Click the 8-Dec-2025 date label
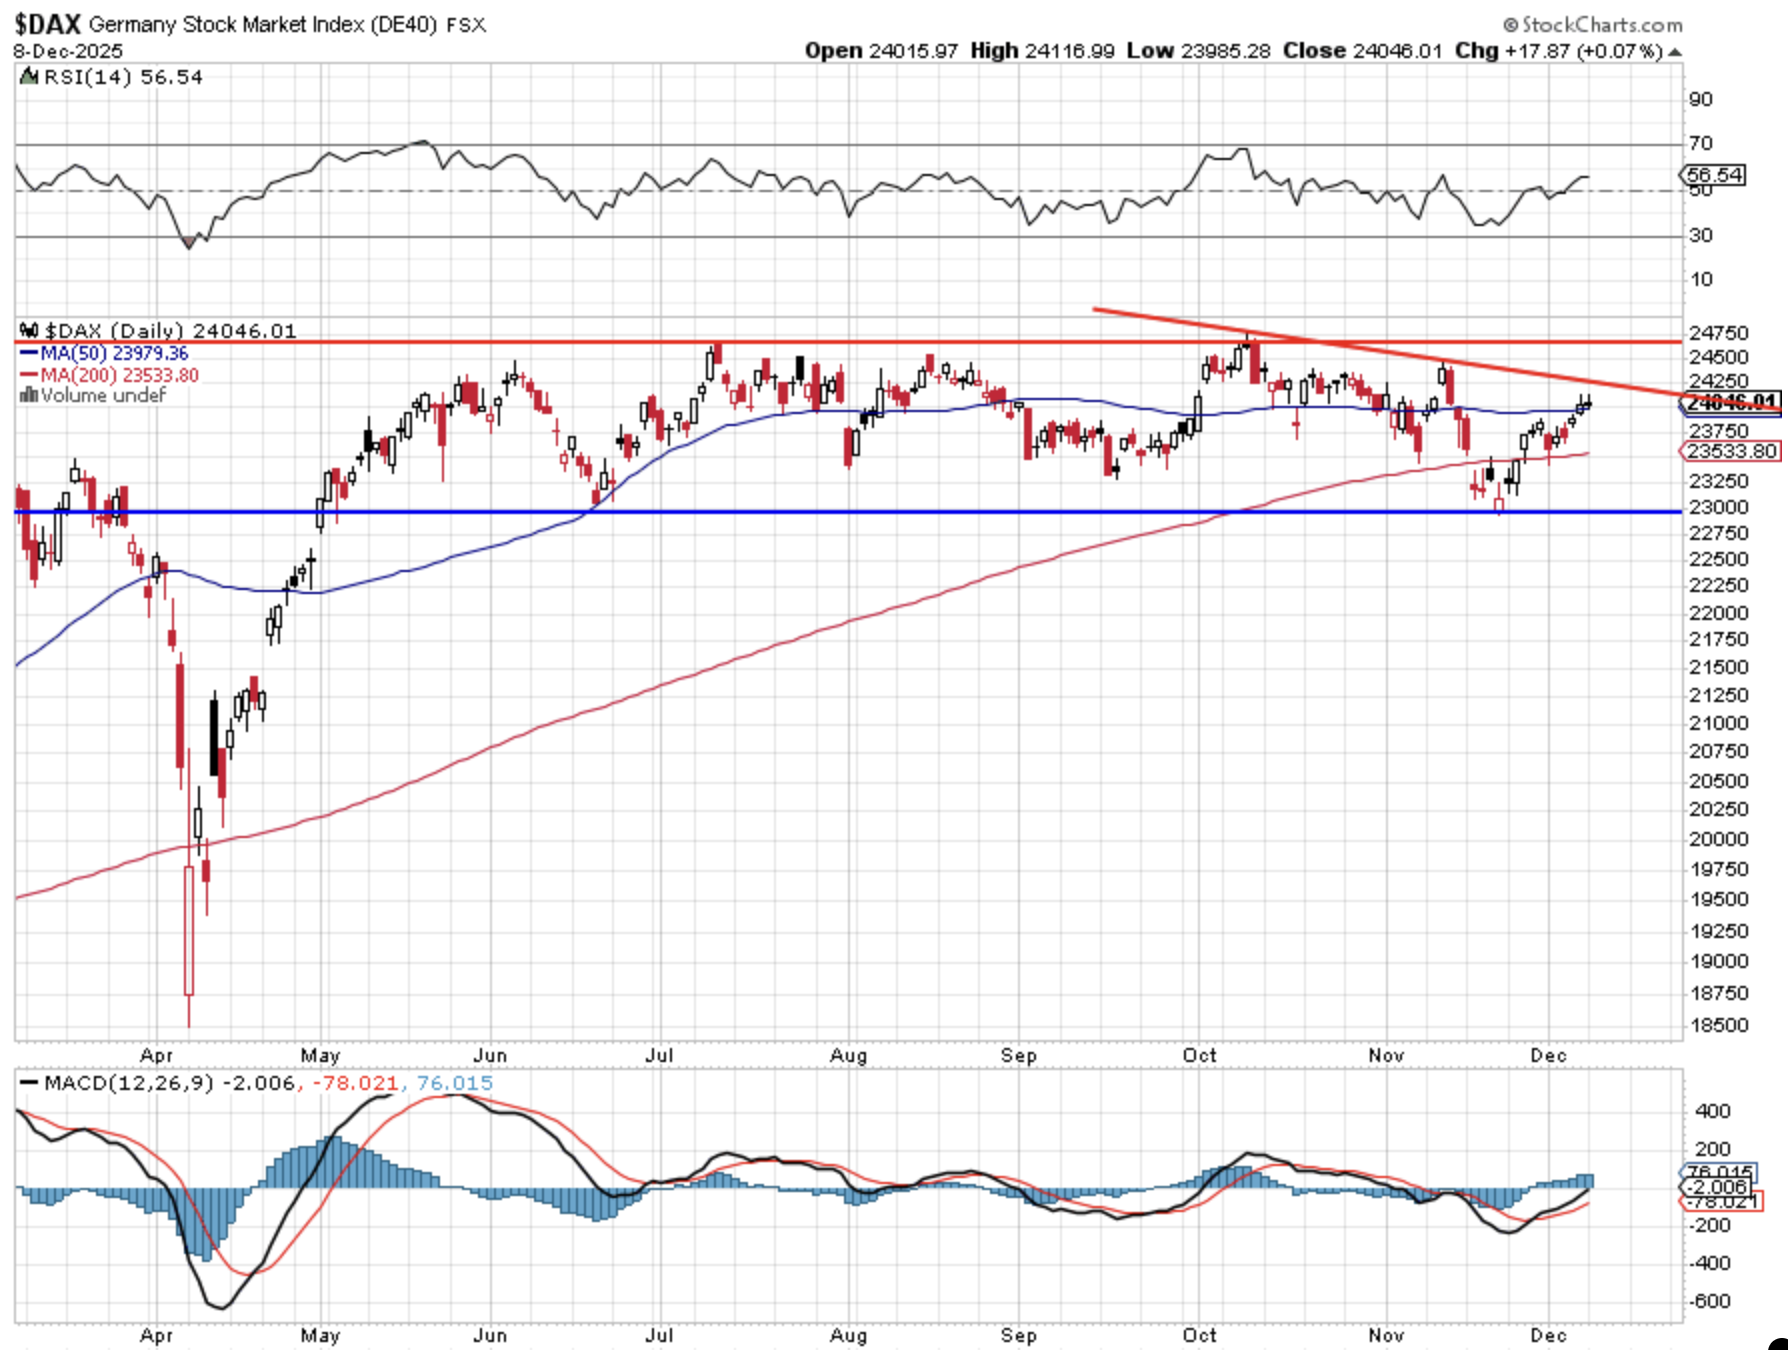The width and height of the screenshot is (1788, 1350). [x=68, y=51]
